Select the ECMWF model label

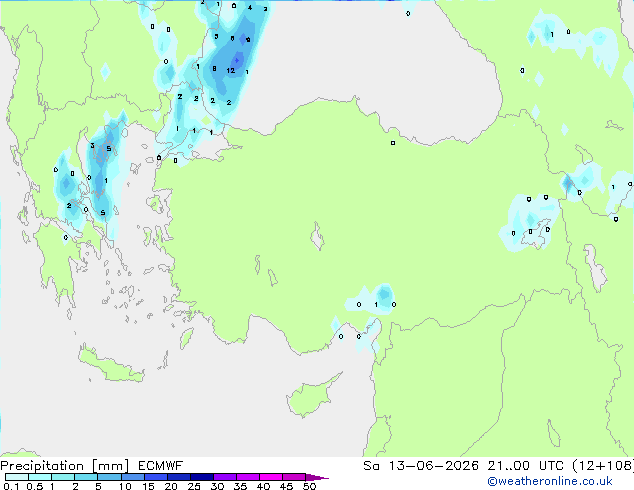click(x=161, y=466)
